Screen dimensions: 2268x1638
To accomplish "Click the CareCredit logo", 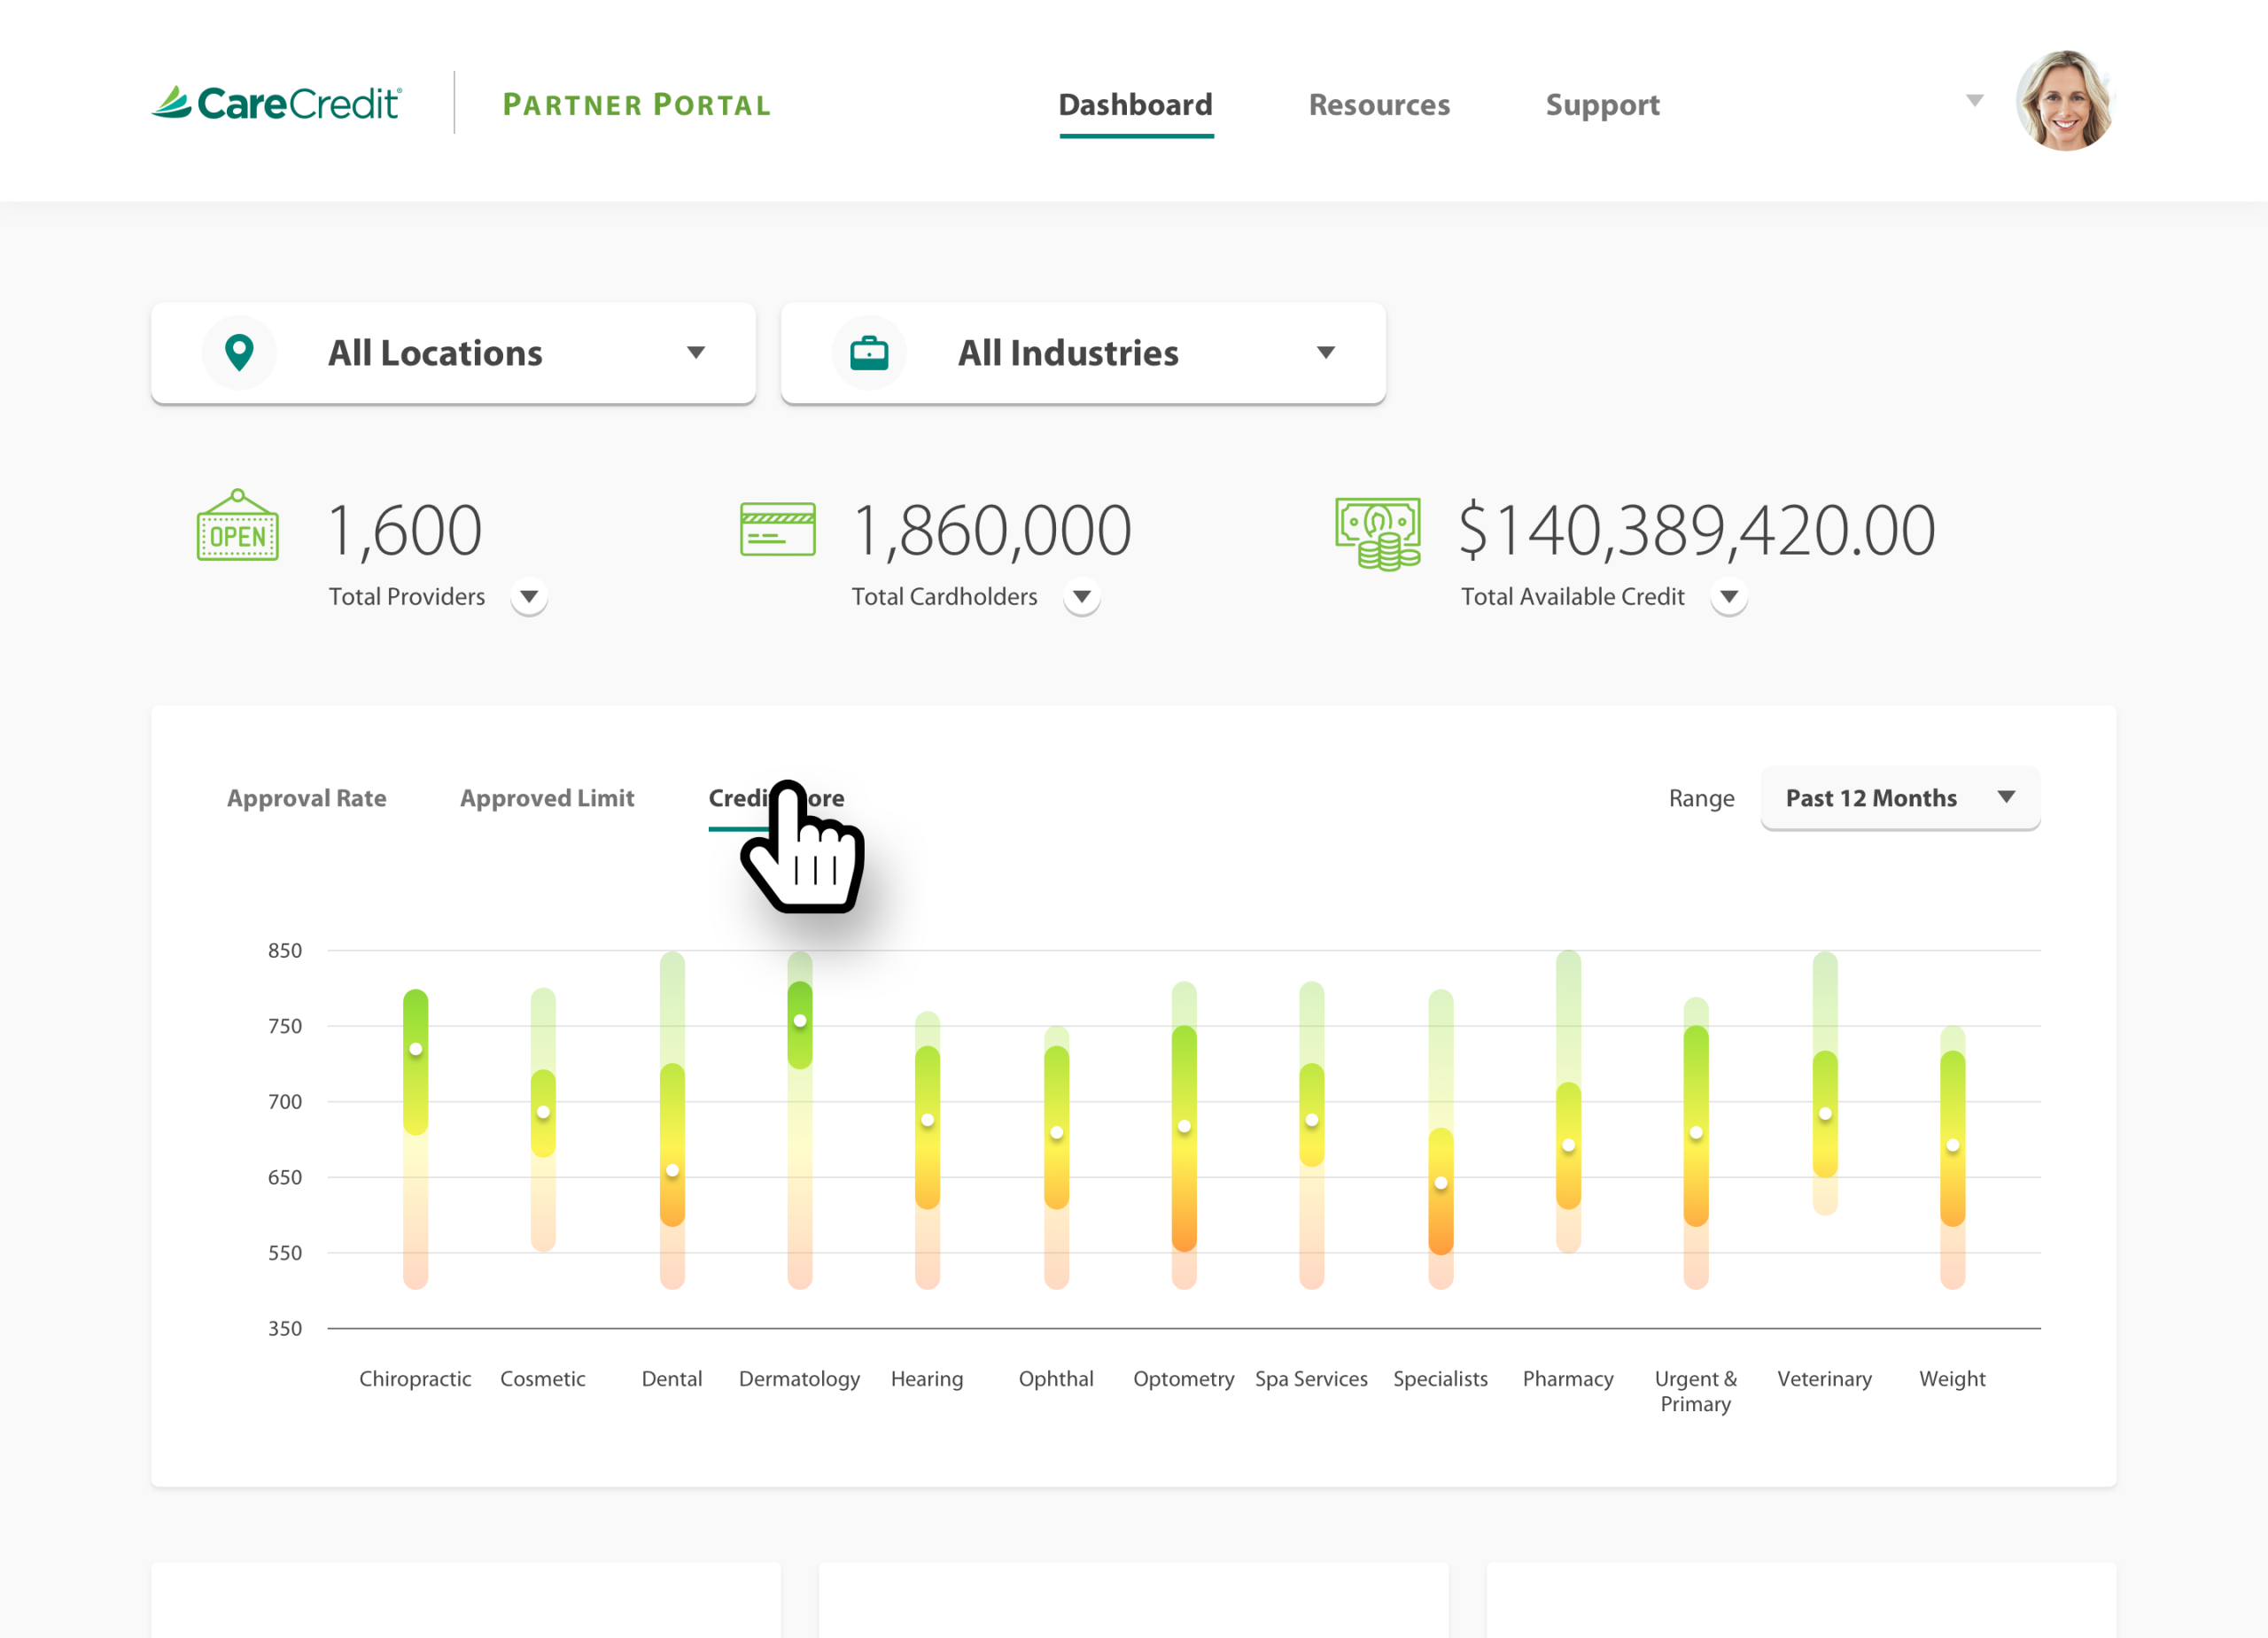I will (x=276, y=103).
